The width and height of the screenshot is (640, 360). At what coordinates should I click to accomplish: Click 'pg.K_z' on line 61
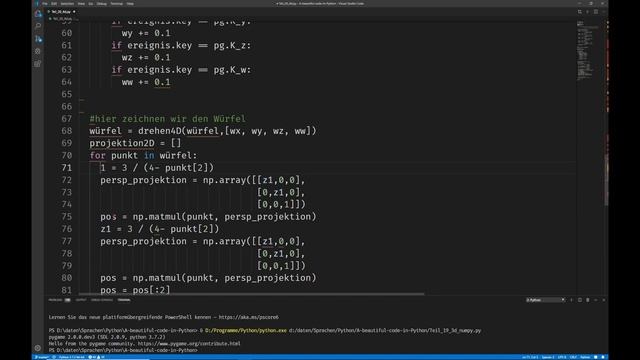(x=230, y=45)
